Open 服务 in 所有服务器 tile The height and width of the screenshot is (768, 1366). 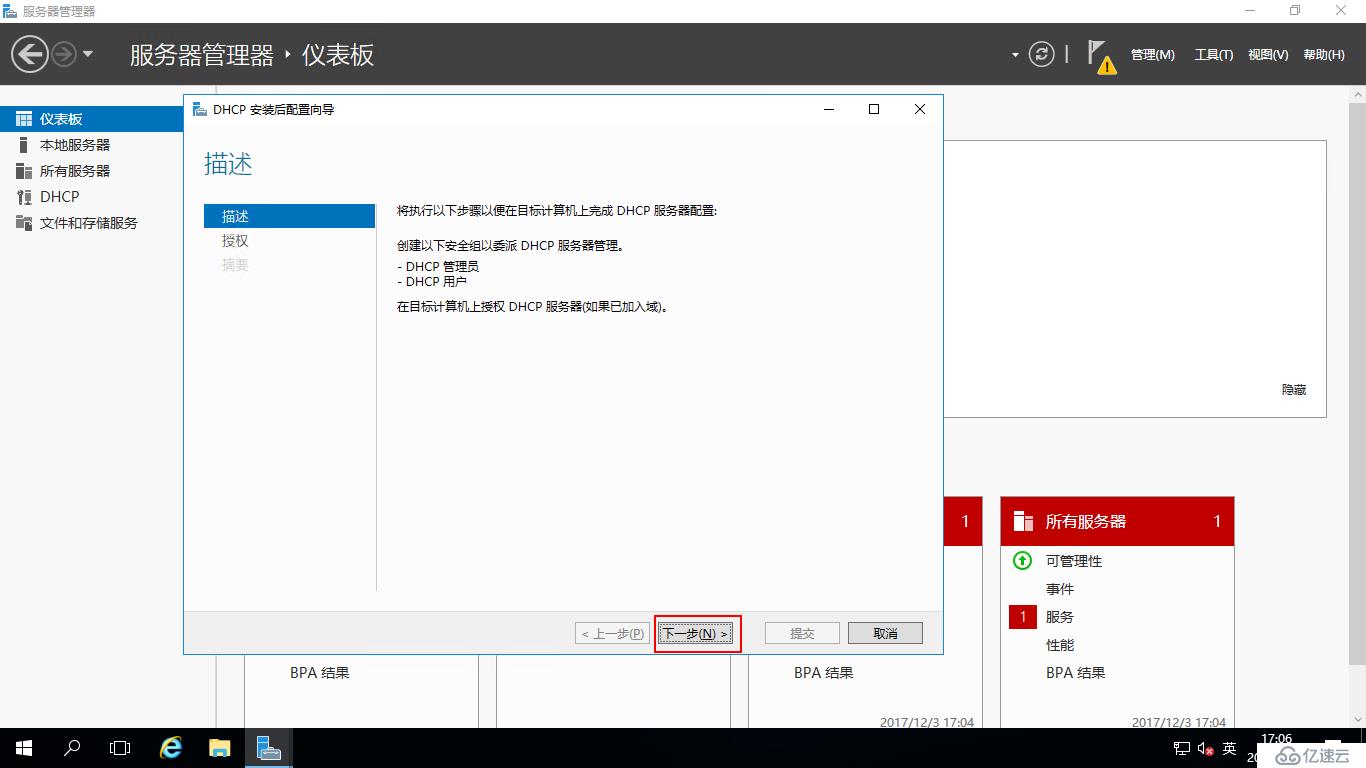[1060, 617]
